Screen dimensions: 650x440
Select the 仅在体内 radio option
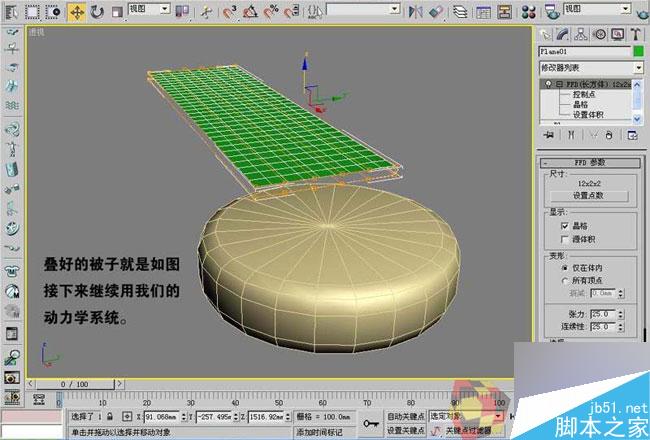pos(565,268)
